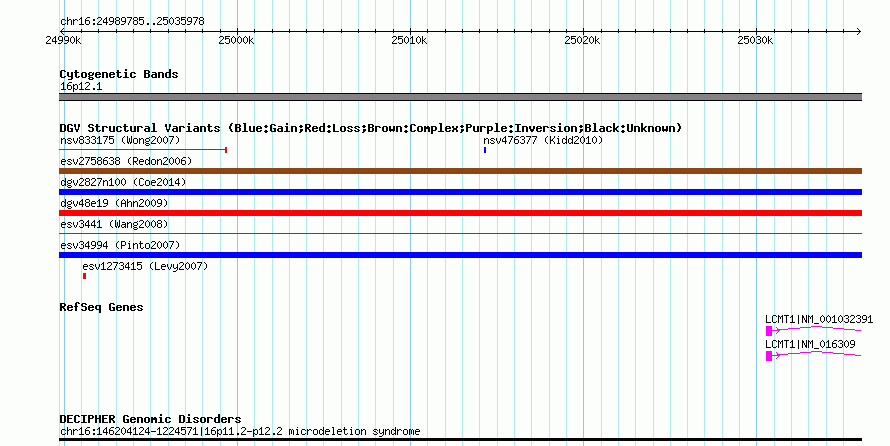Click the 24990k ruler tick label

[63, 40]
